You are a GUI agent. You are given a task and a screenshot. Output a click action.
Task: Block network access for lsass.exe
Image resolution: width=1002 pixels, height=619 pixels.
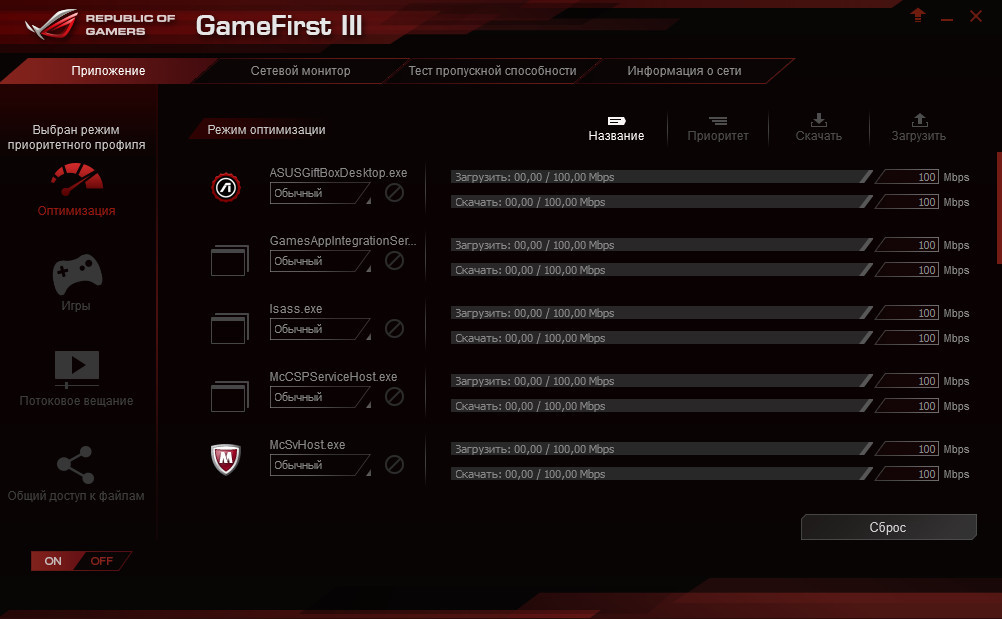coord(394,328)
